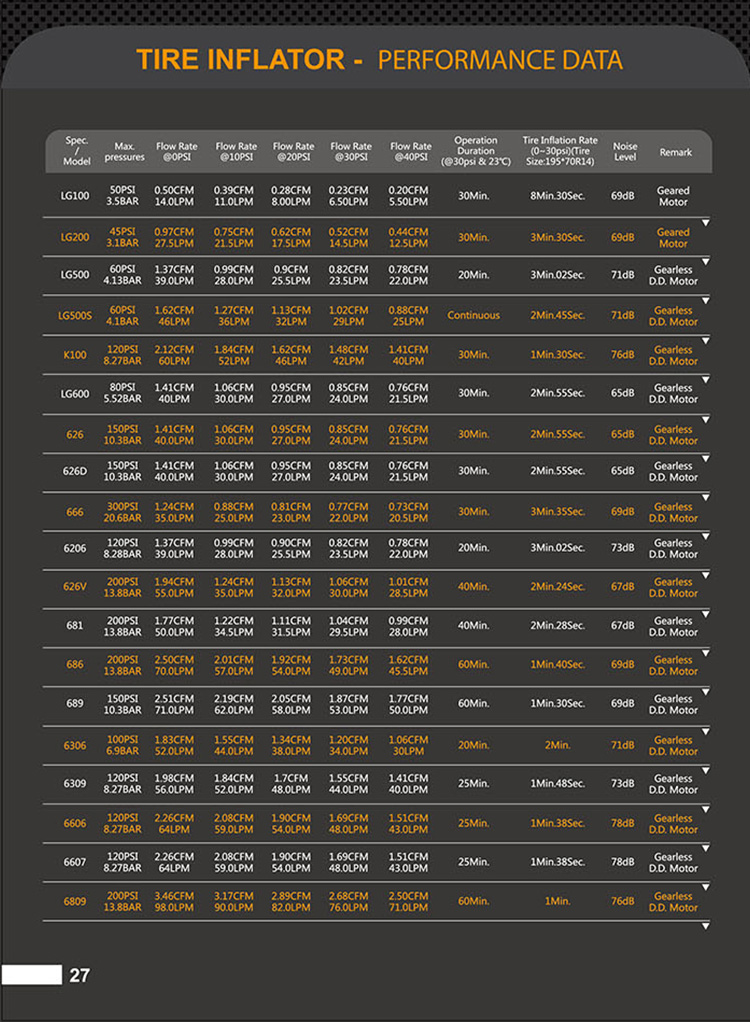
Task: Select the Remark column header
Action: [x=675, y=152]
